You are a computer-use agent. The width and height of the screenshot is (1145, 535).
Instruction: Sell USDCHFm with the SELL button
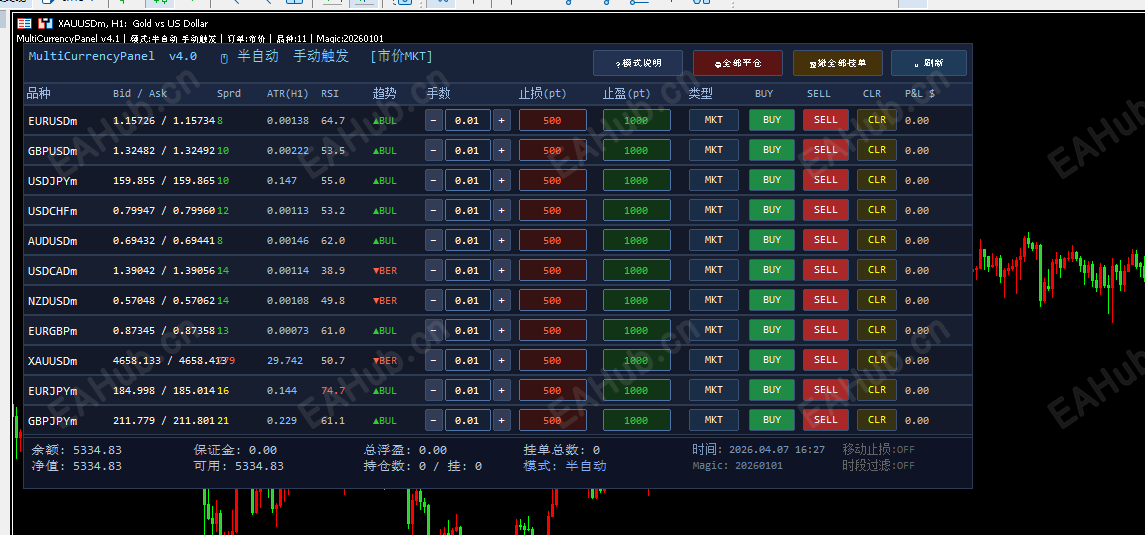826,209
